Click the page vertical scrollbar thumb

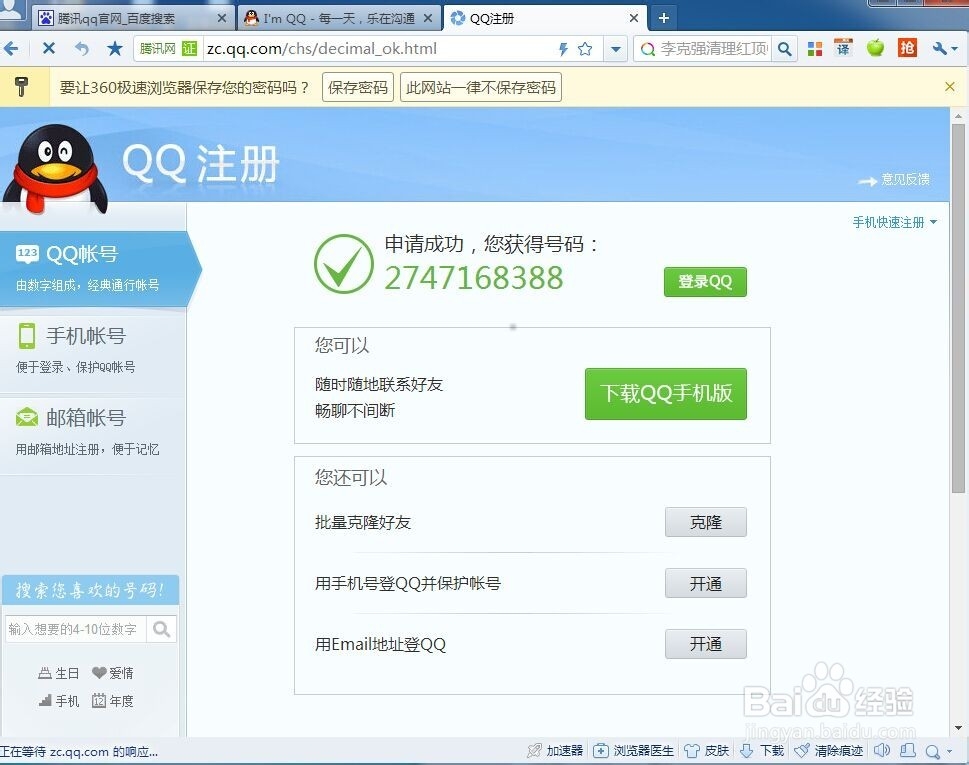958,308
